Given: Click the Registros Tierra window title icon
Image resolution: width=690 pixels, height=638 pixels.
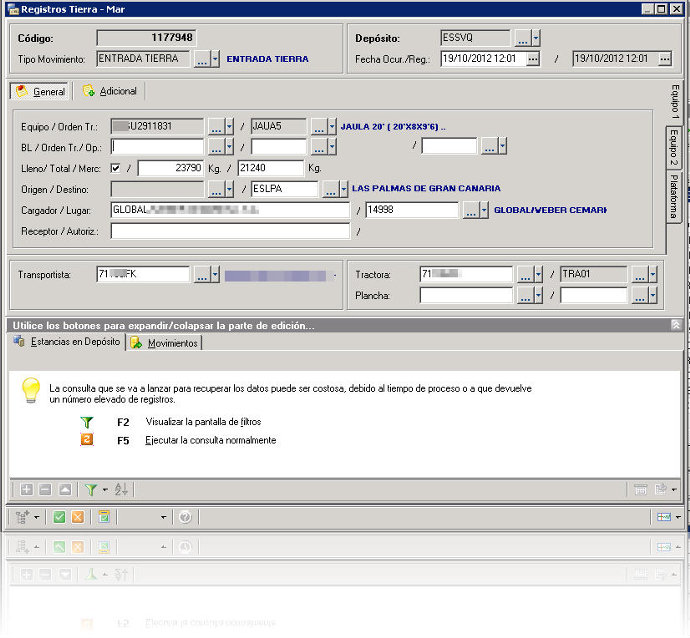Looking at the screenshot, I should tap(13, 9).
